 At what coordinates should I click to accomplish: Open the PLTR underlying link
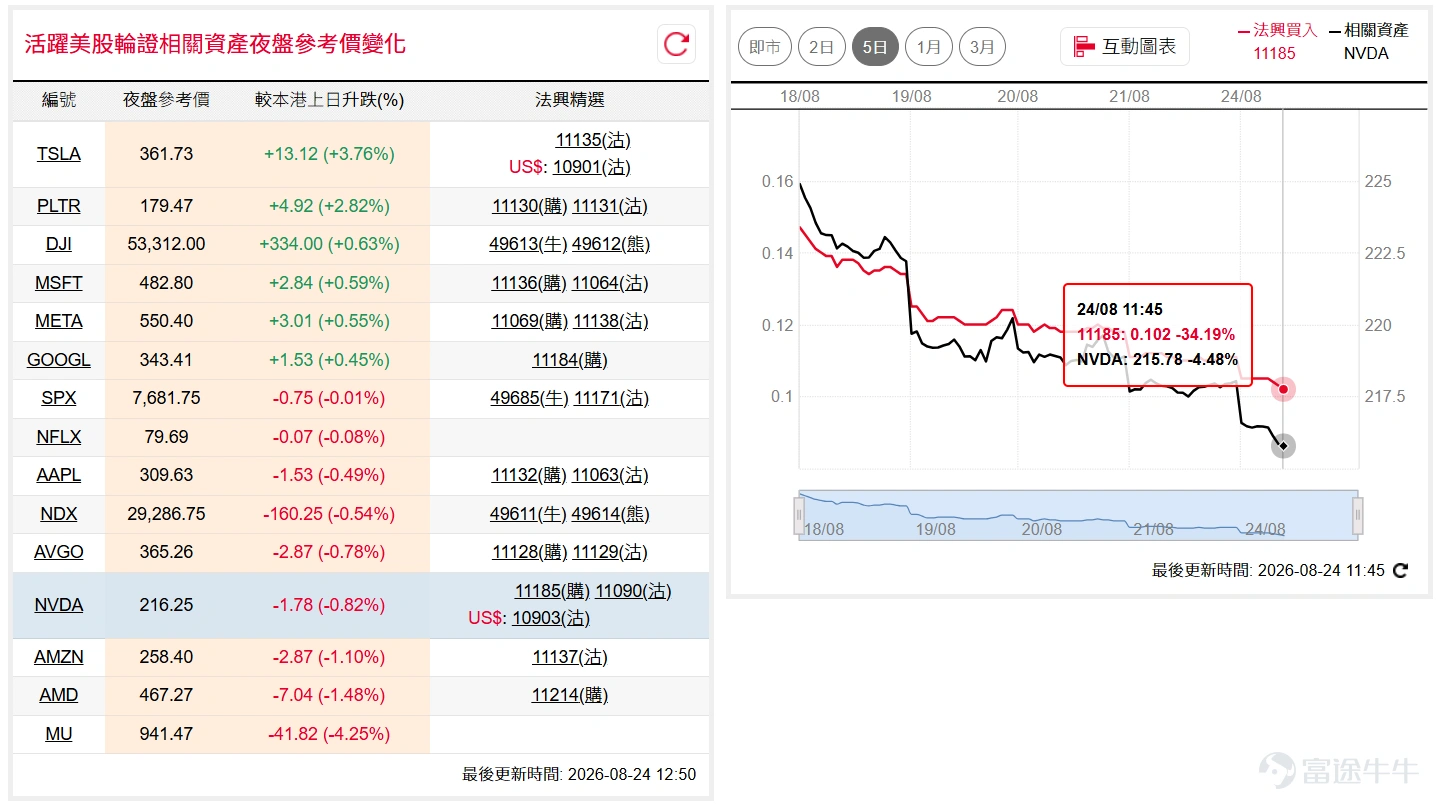click(x=59, y=206)
